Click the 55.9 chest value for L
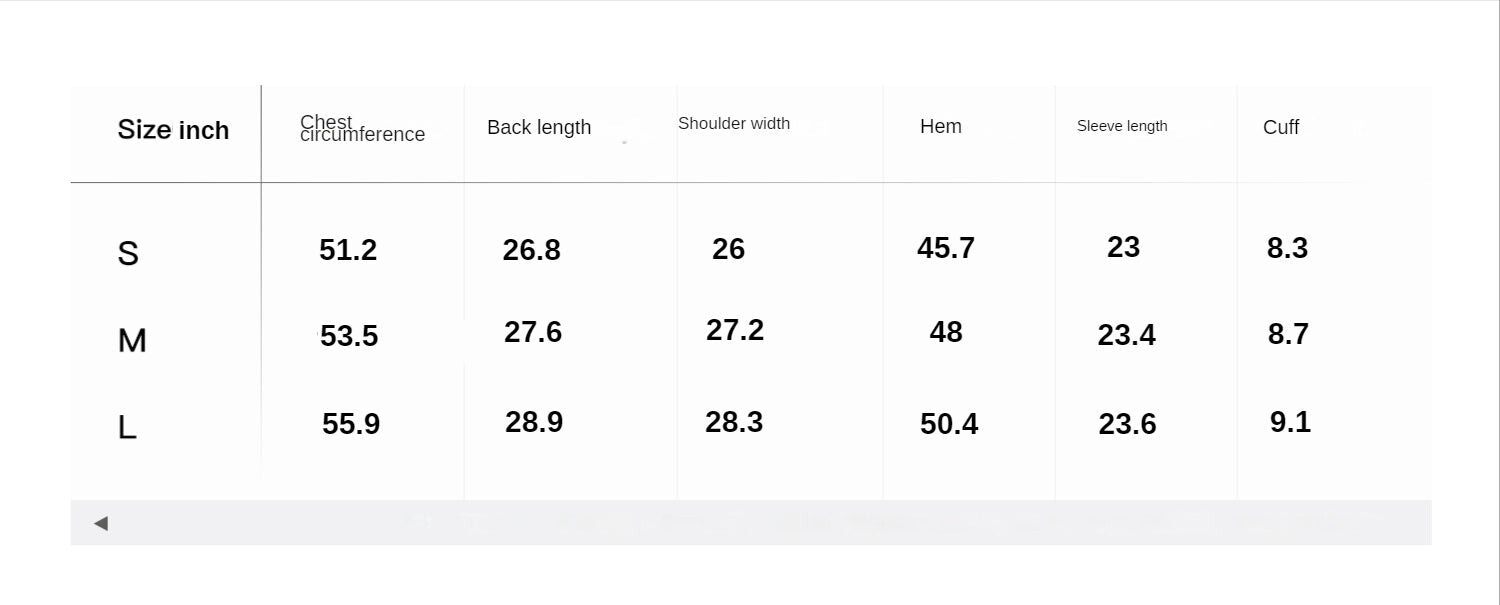This screenshot has width=1500, height=605. click(x=351, y=424)
